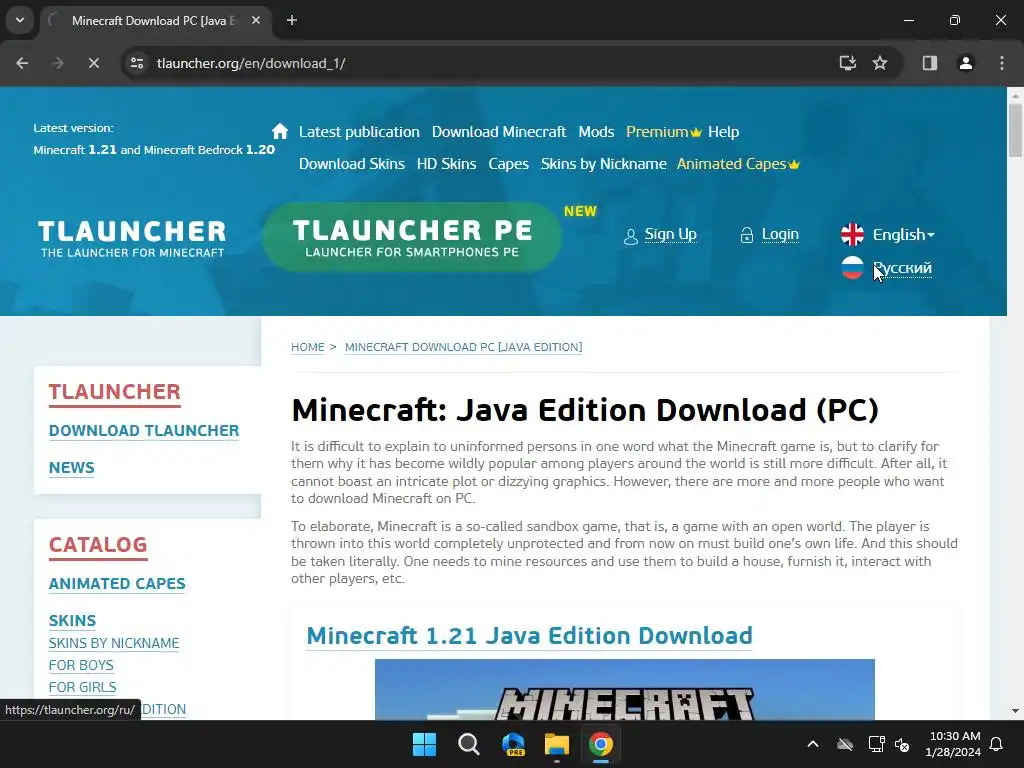Click the TLauncher site logo

pyautogui.click(x=132, y=238)
